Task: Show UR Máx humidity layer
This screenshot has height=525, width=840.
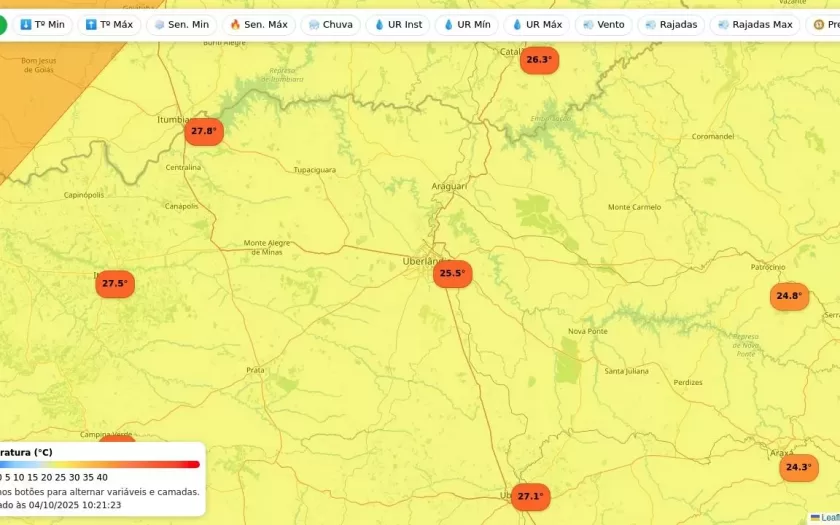Action: (535, 24)
